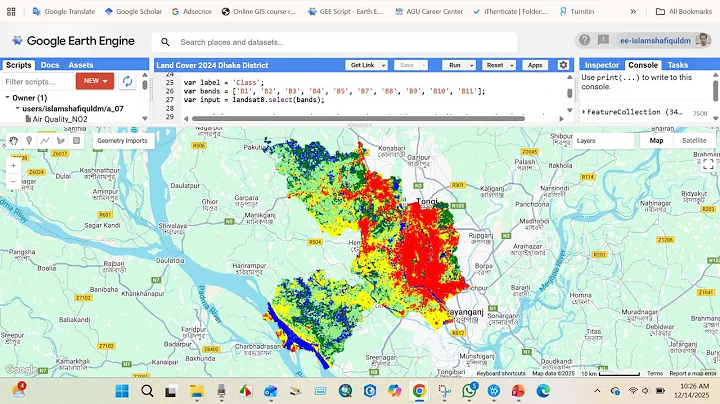Zoom out on the map

pos(13,181)
